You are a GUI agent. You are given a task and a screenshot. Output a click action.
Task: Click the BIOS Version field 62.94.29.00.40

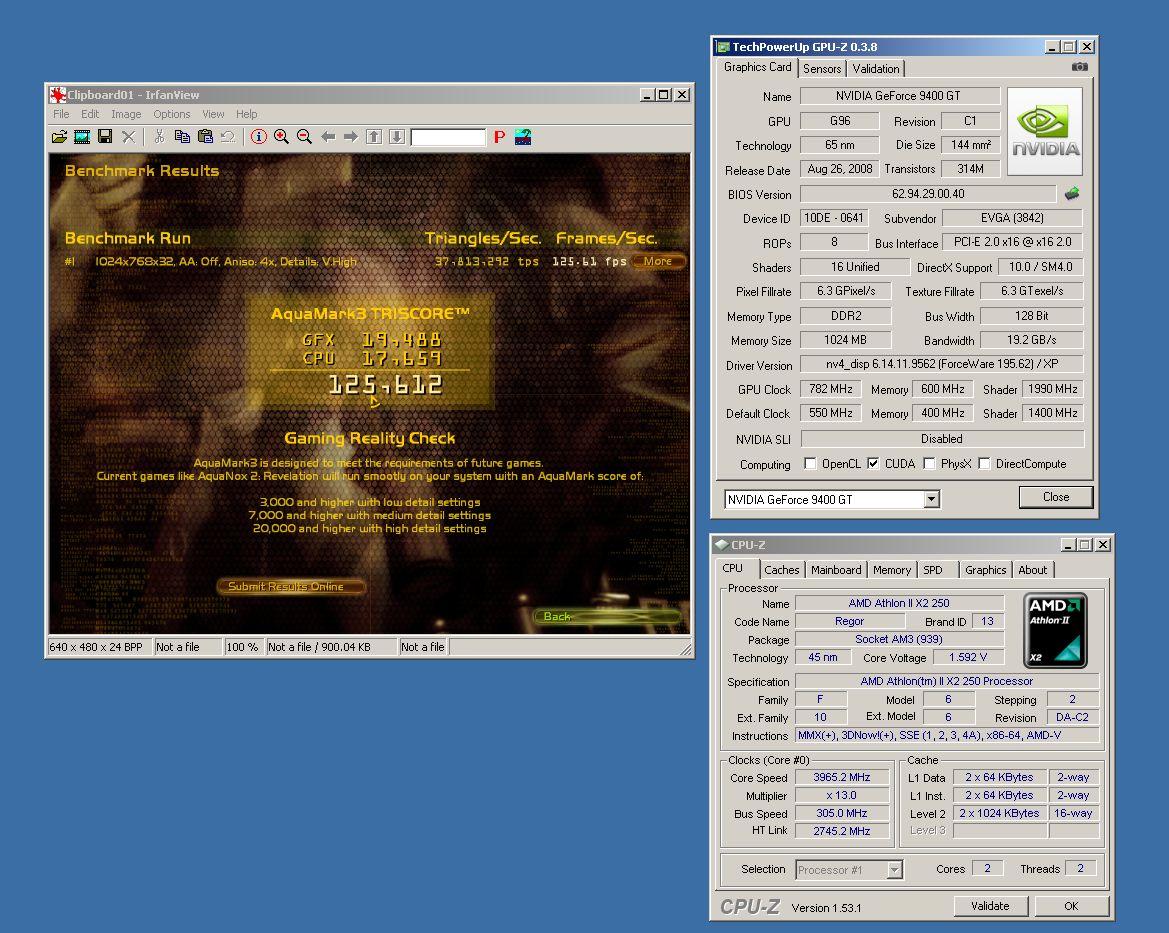pyautogui.click(x=927, y=194)
